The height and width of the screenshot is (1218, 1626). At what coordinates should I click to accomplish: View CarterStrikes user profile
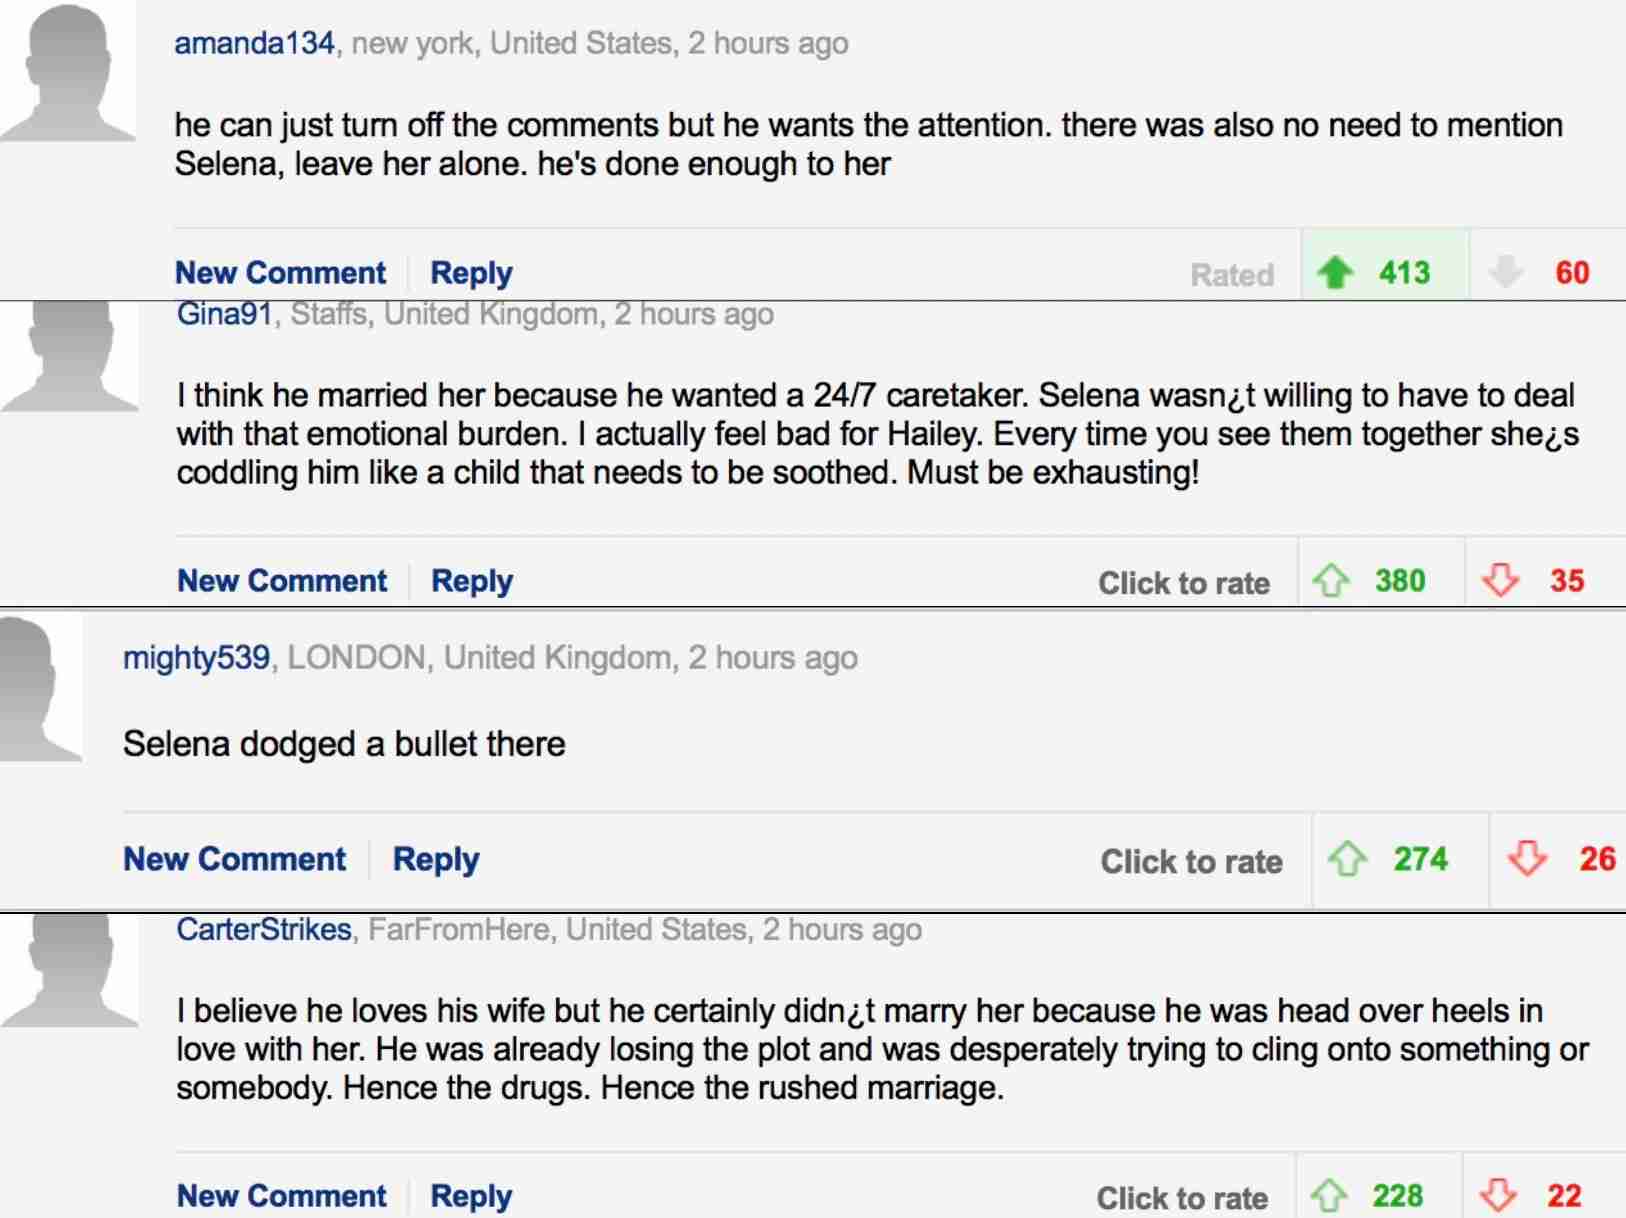(x=264, y=929)
